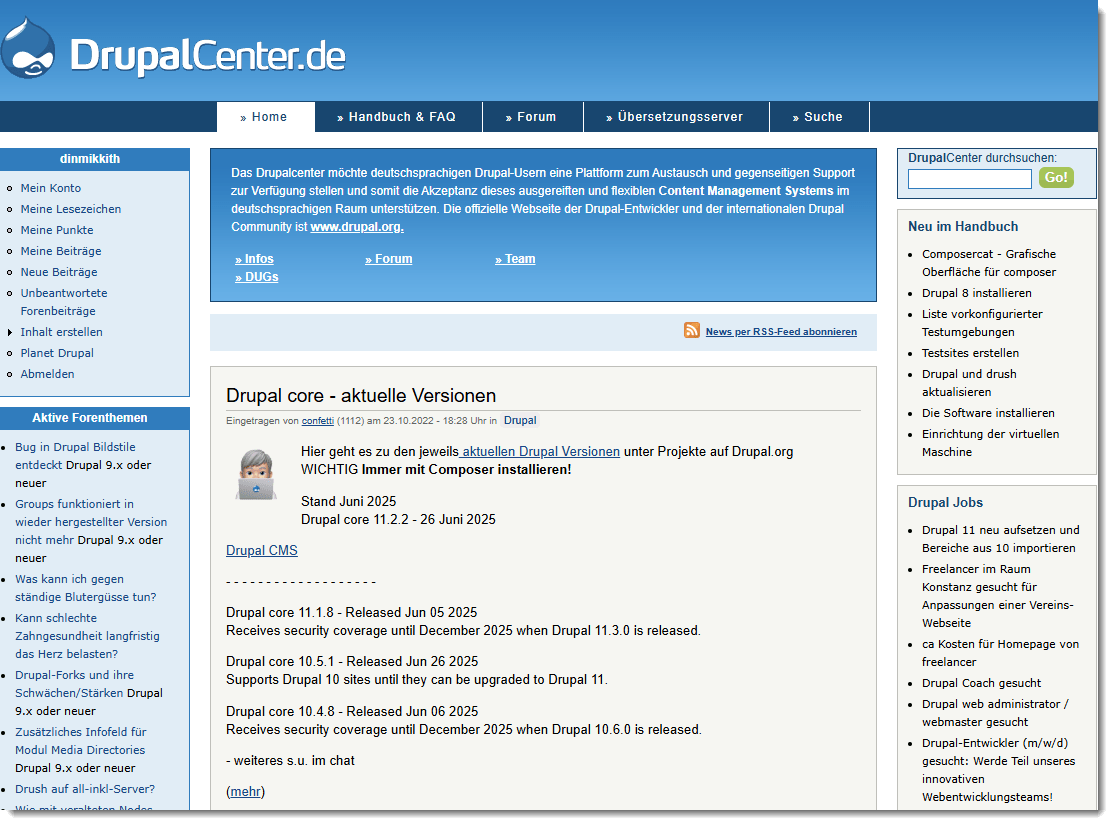Open Inhalt erstellen link
1113x825 pixels.
[x=61, y=332]
